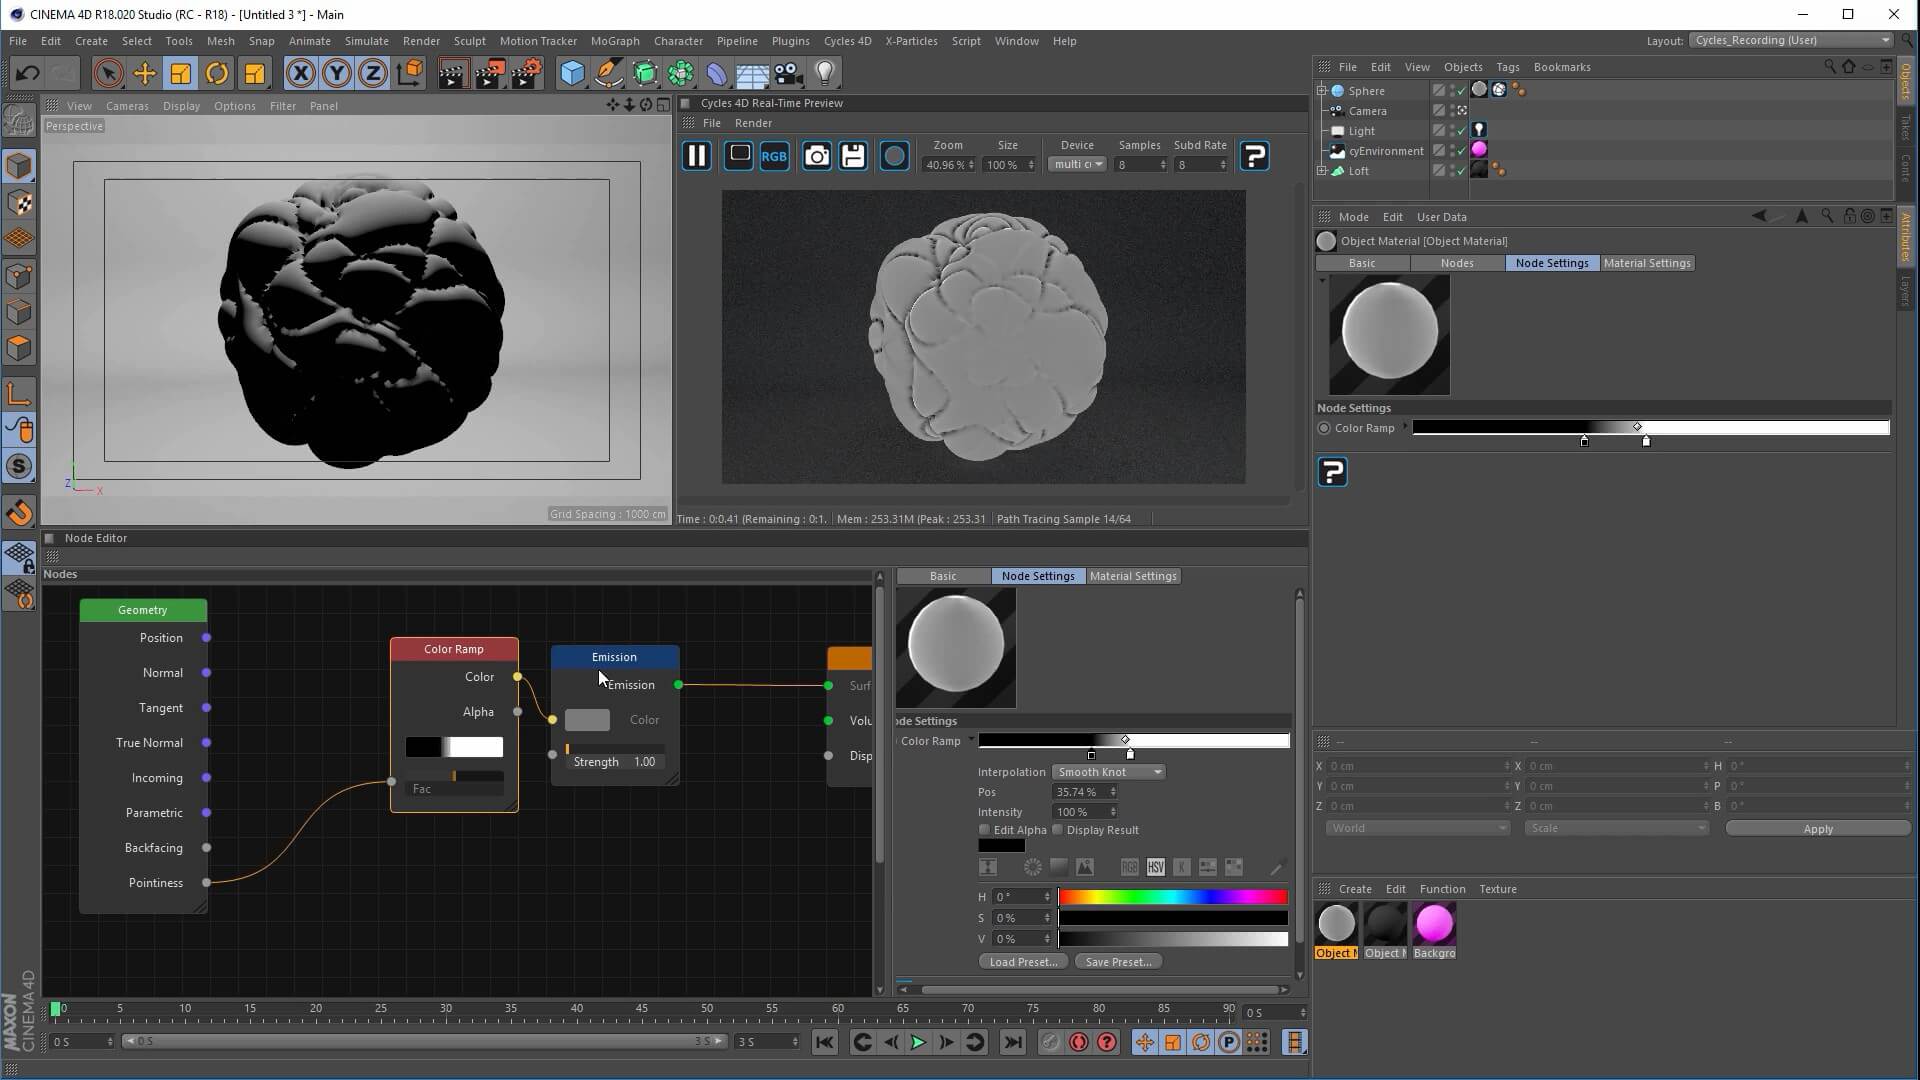1920x1080 pixels.
Task: Expand the Loft object in hierarchy
Action: pyautogui.click(x=1322, y=171)
